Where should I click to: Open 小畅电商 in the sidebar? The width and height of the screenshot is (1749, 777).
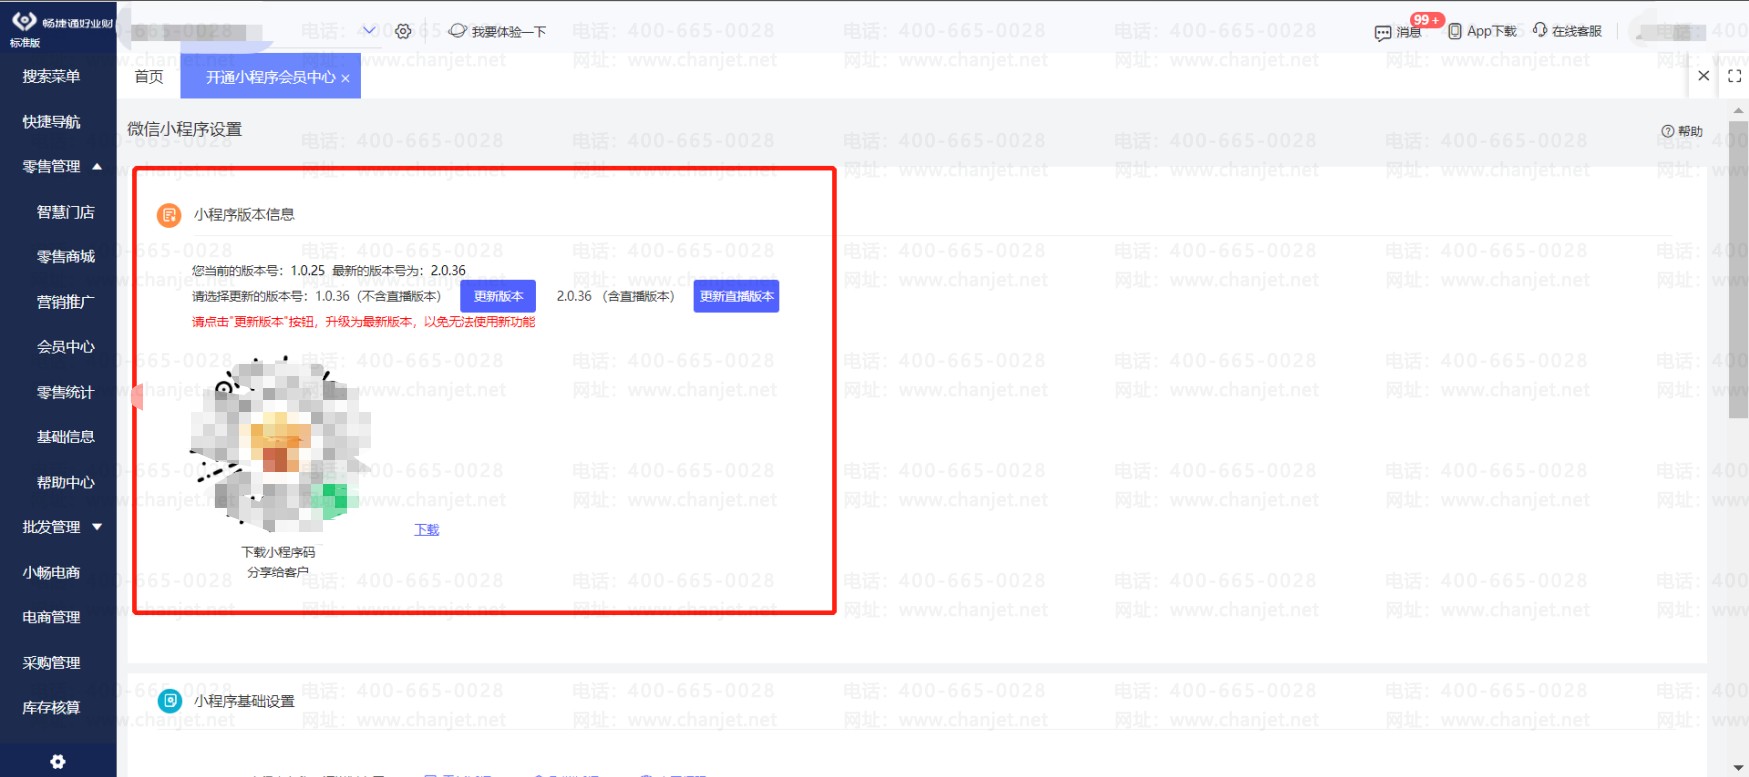(52, 573)
